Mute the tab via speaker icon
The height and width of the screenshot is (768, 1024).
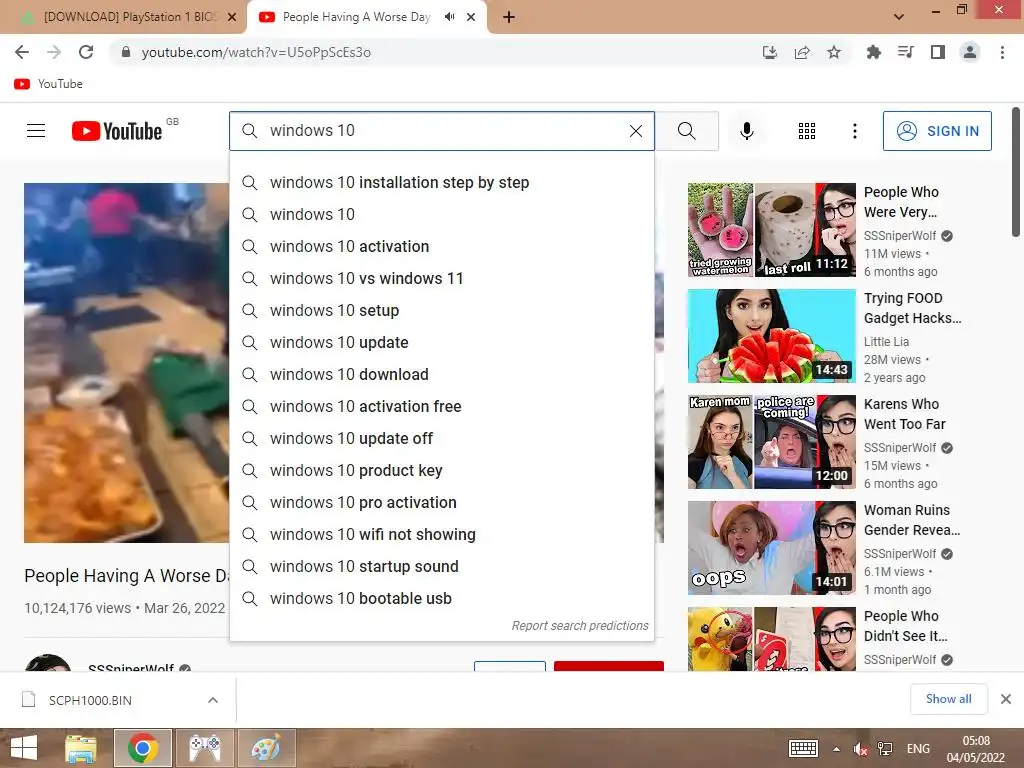(x=449, y=17)
